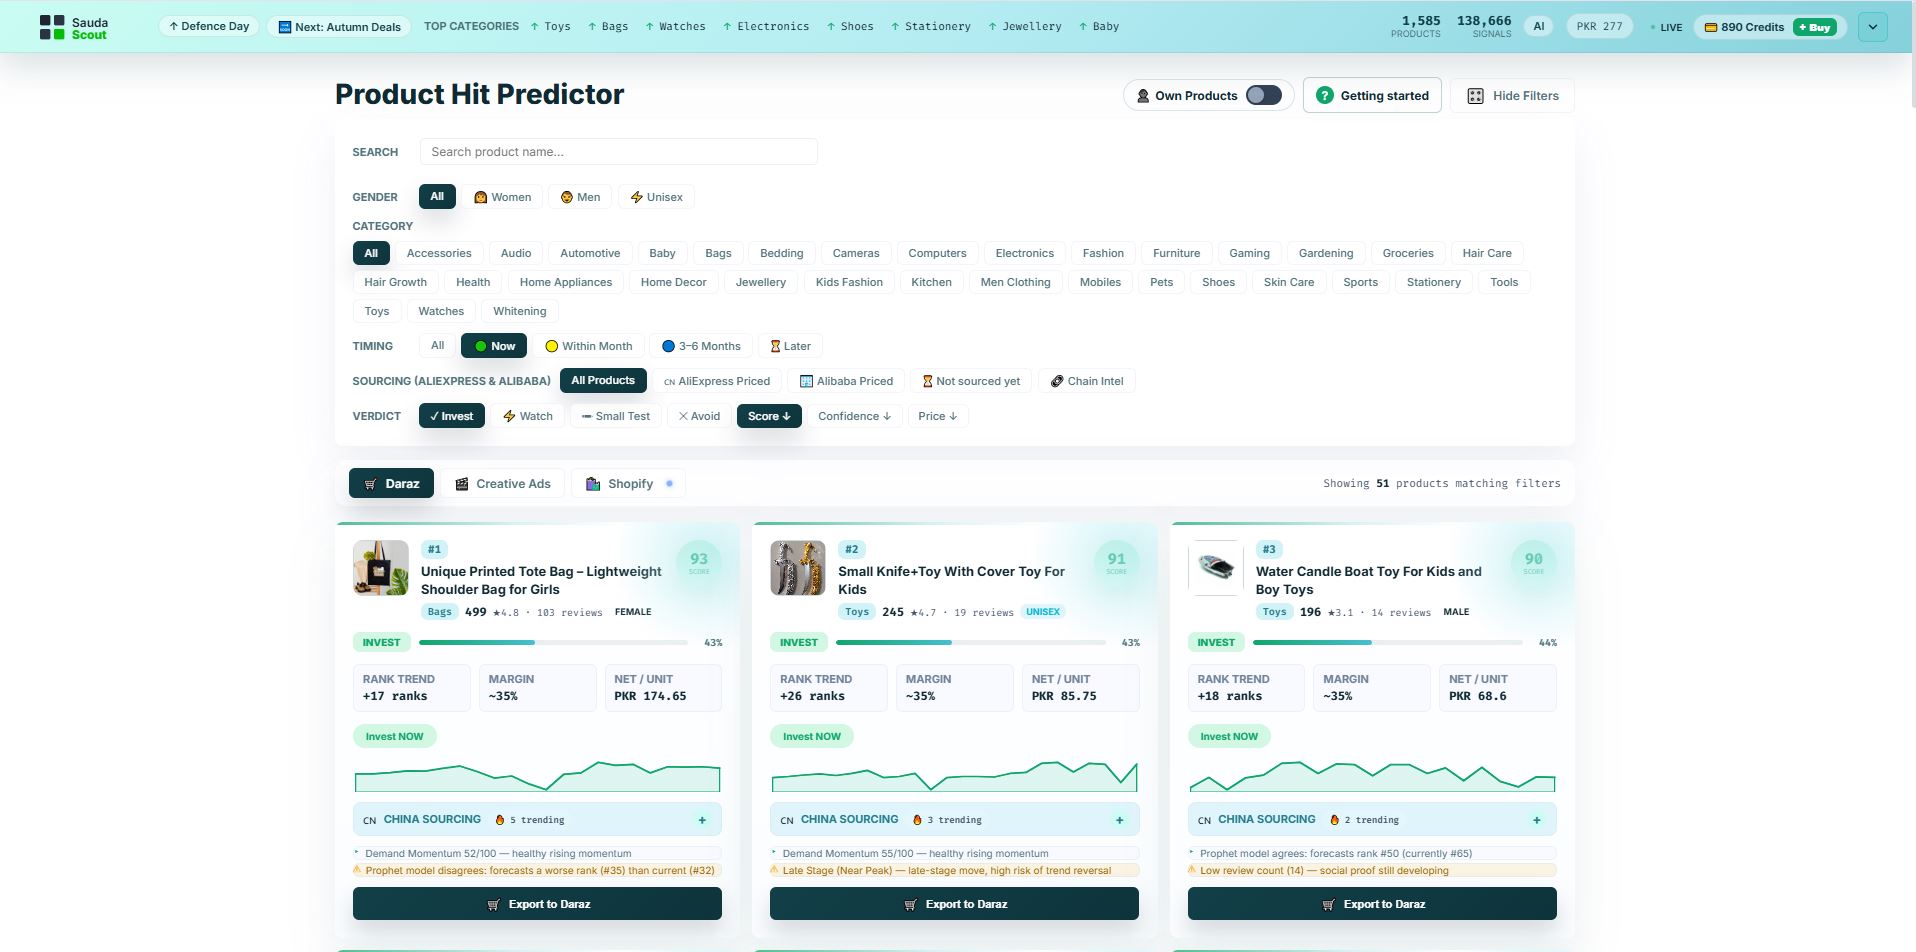Select the Women gender filter
The width and height of the screenshot is (1916, 952).
pos(503,197)
